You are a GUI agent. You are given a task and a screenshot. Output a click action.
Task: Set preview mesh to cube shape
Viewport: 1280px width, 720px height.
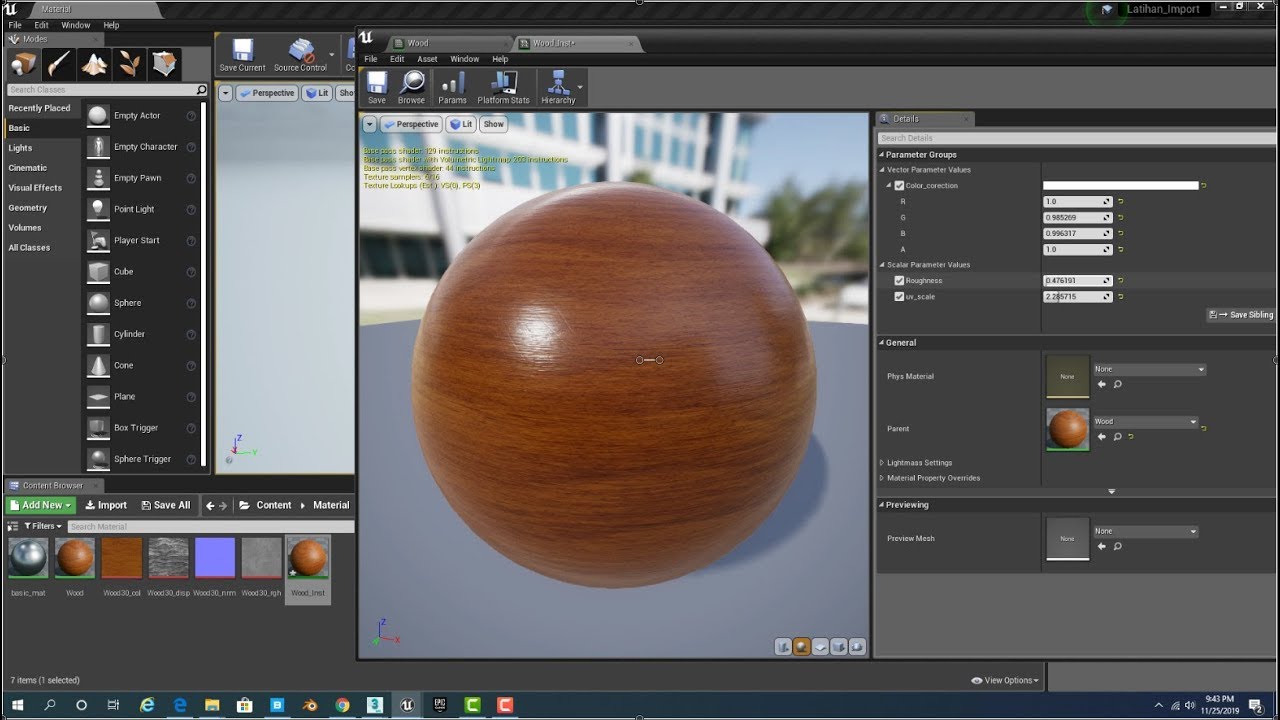pos(840,647)
